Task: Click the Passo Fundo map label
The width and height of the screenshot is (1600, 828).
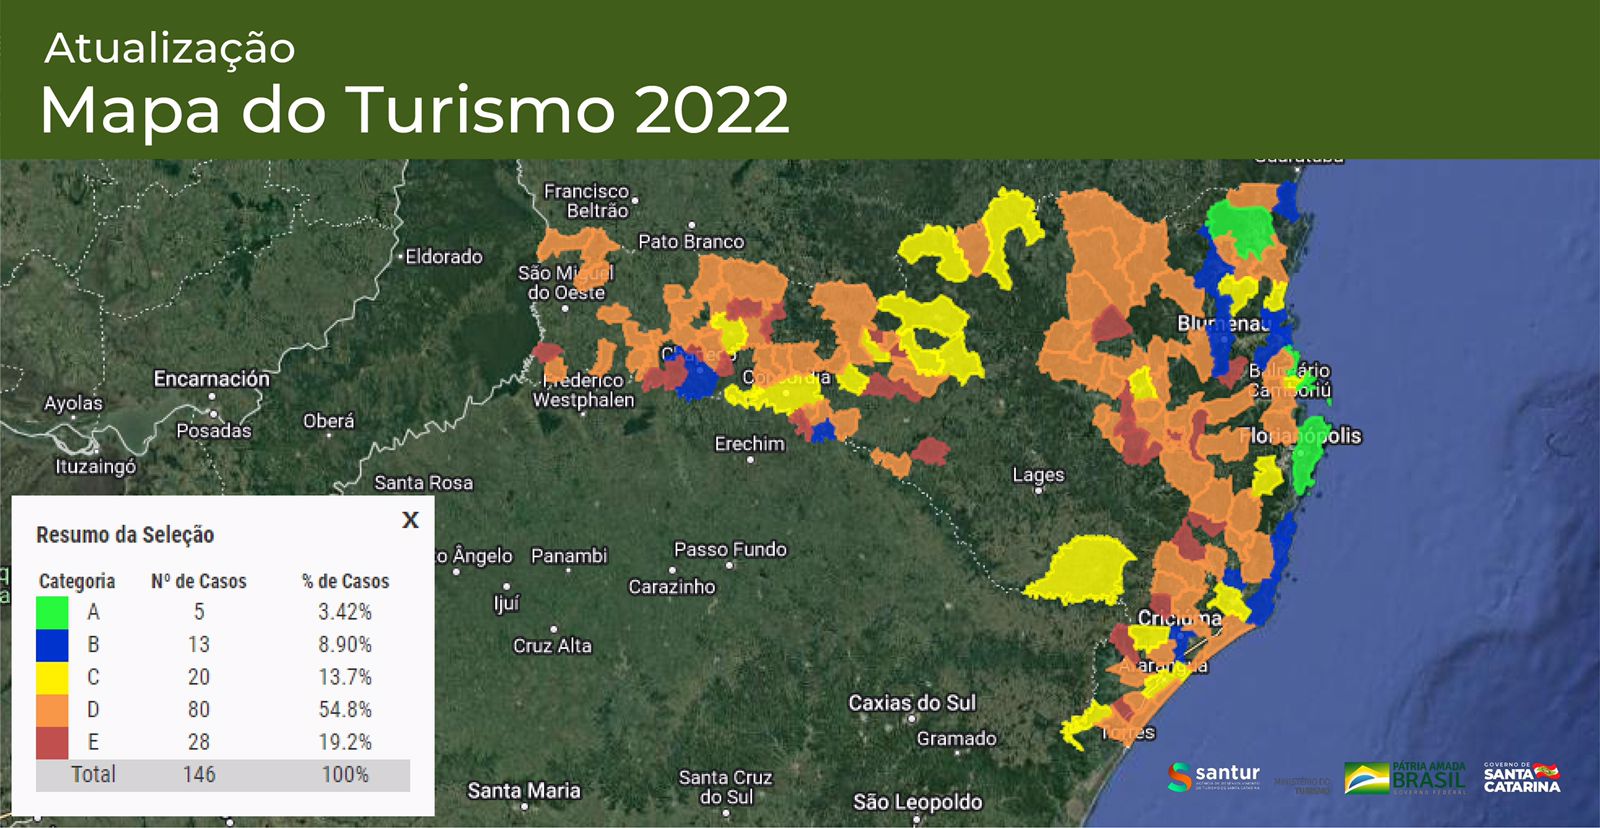Action: [730, 549]
